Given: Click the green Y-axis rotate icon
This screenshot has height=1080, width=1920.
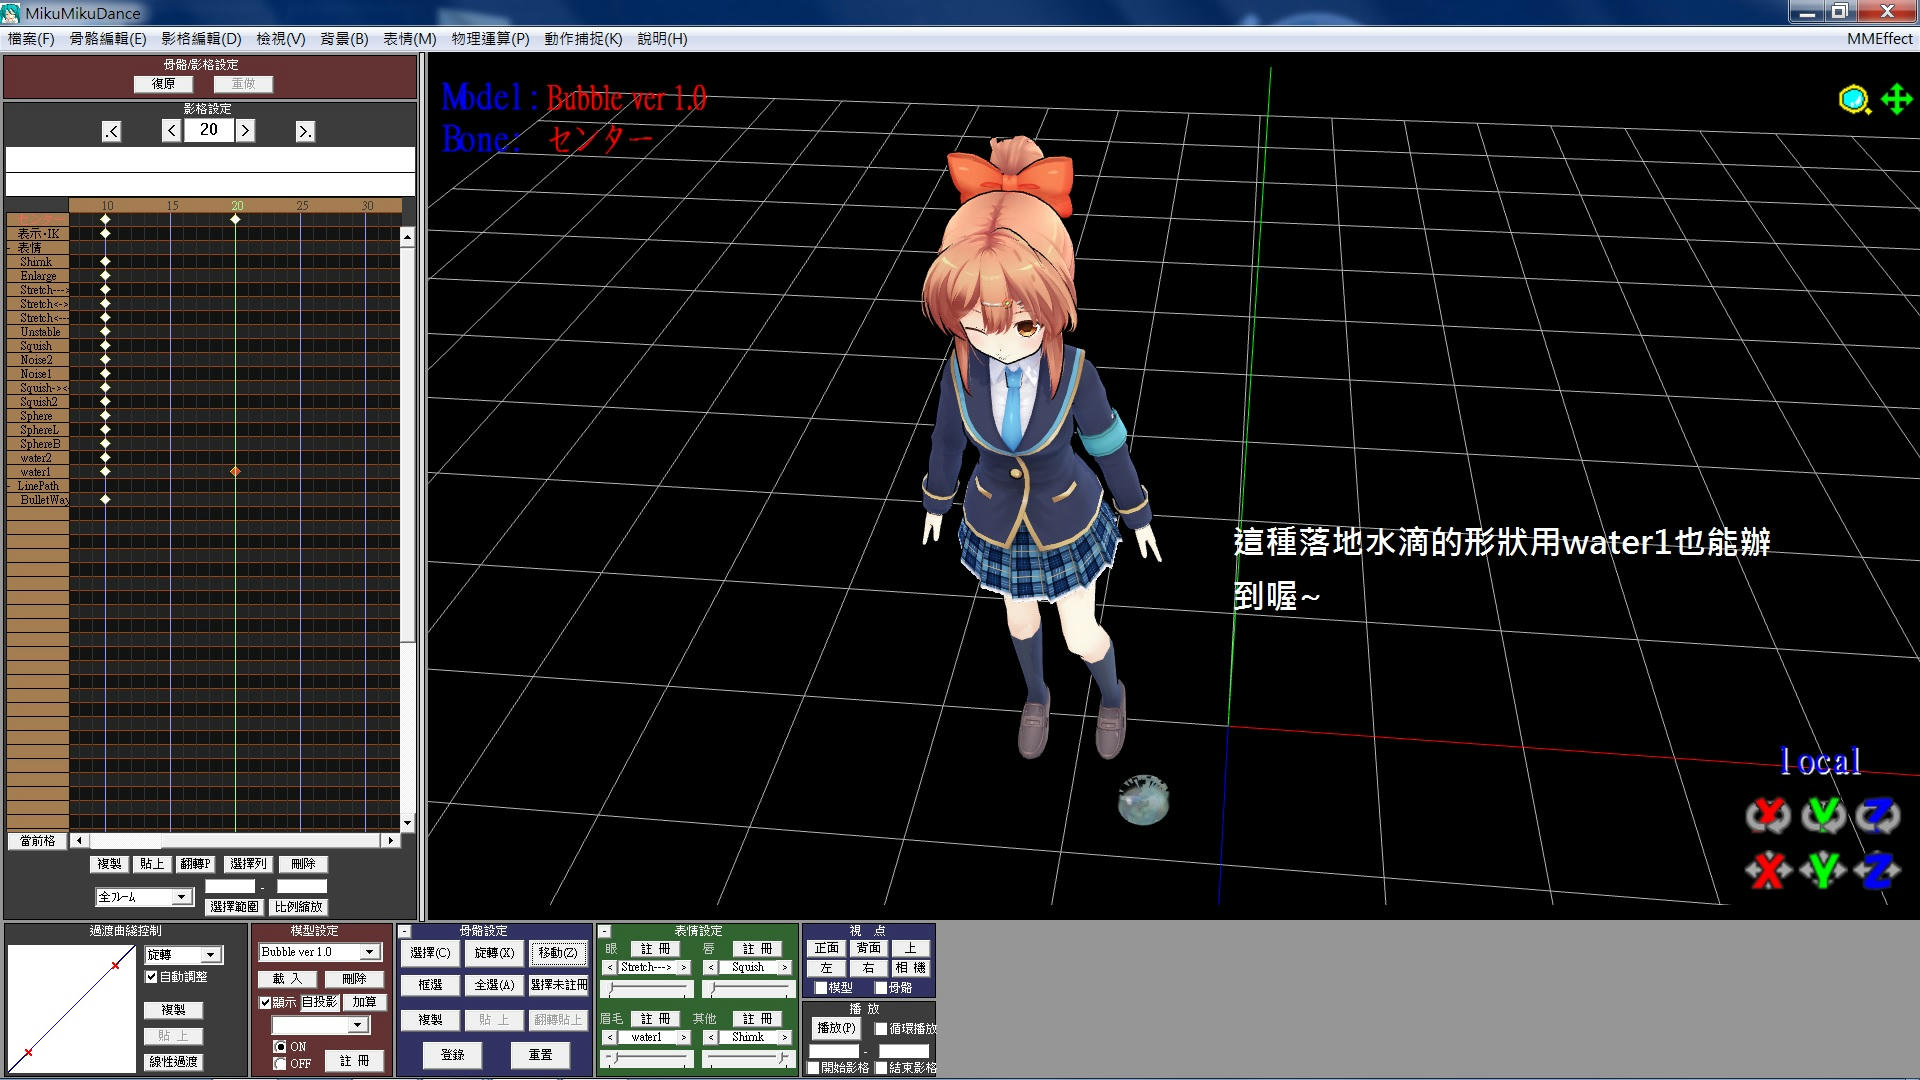Looking at the screenshot, I should click(x=1823, y=815).
